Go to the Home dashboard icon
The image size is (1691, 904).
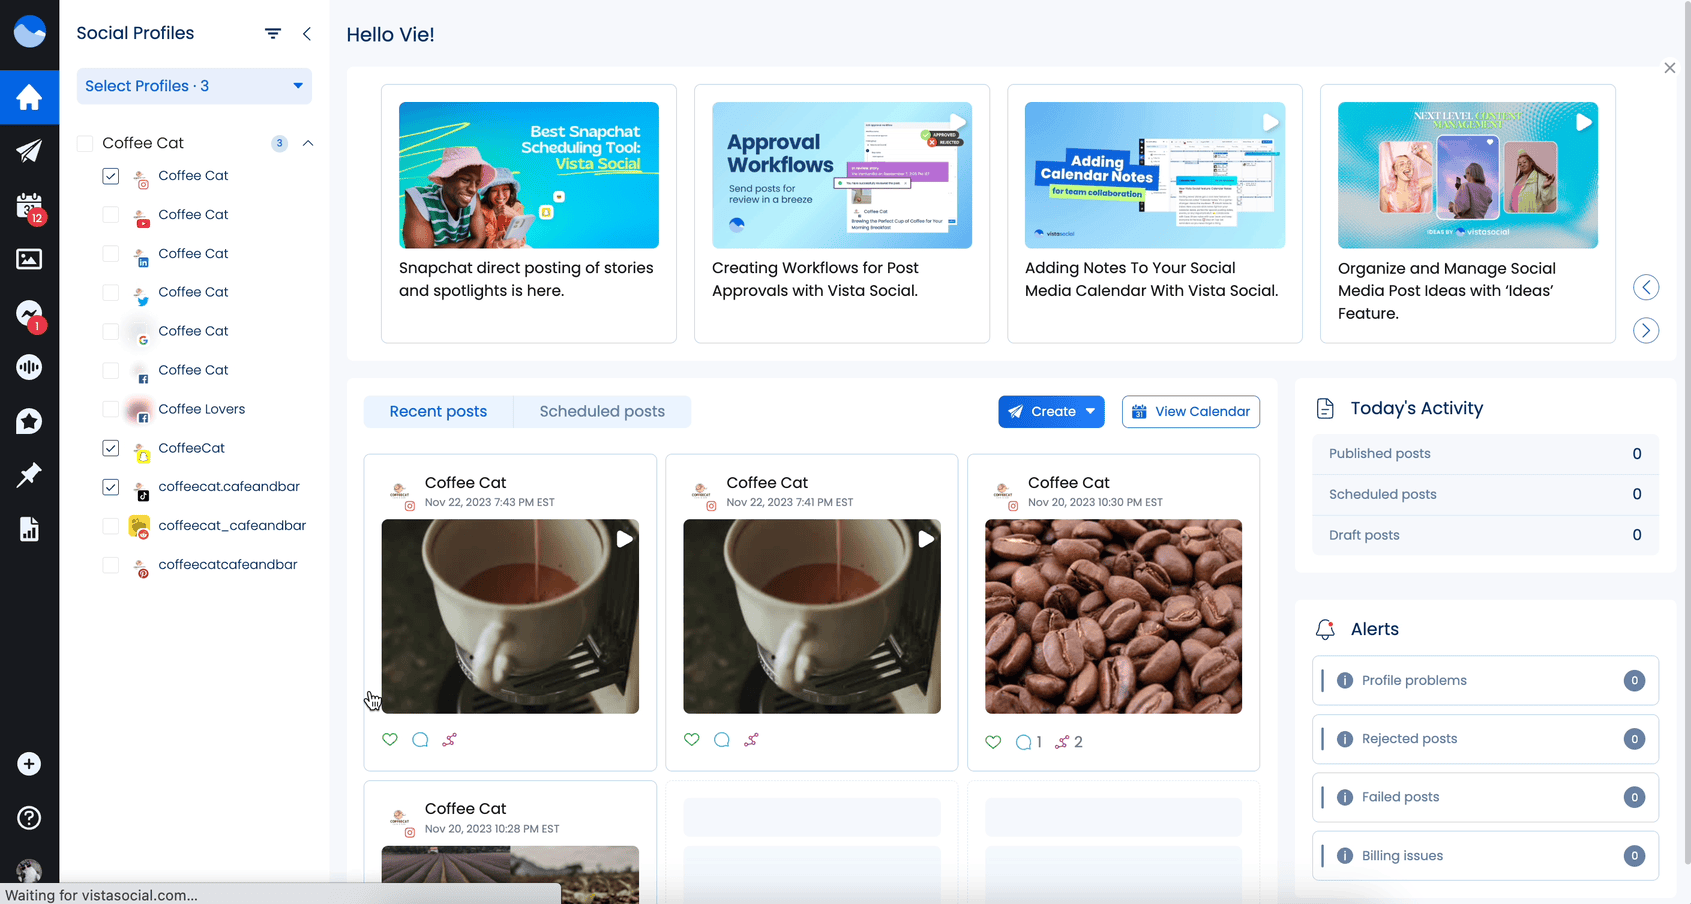pos(29,97)
